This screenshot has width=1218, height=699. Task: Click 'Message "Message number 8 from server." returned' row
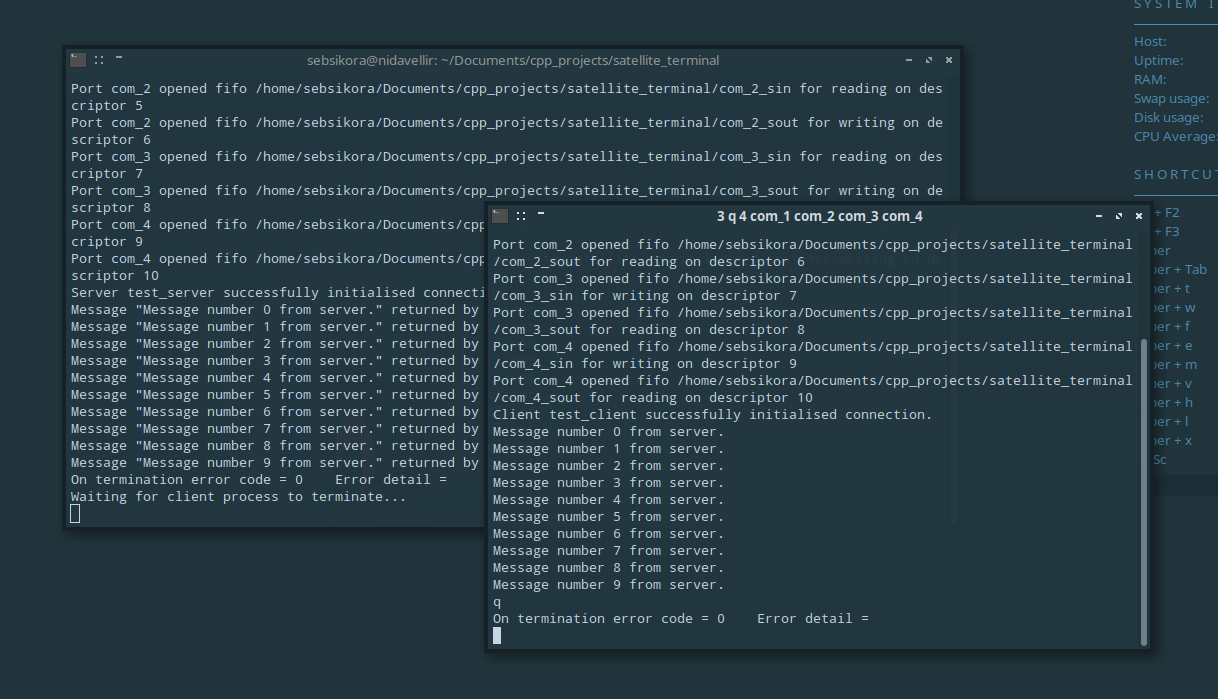coord(275,445)
